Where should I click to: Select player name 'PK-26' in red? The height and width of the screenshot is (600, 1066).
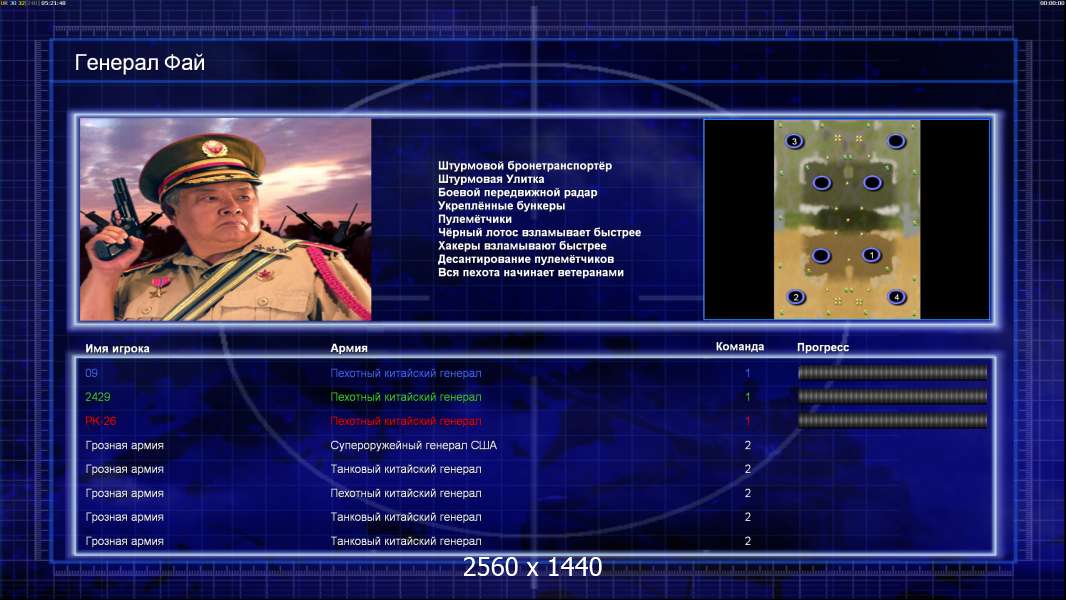pyautogui.click(x=101, y=421)
